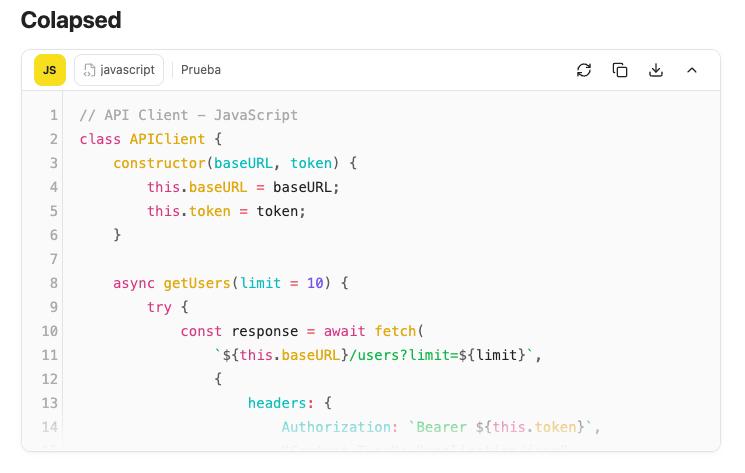The width and height of the screenshot is (745, 473).
Task: Click the 'constructor' keyword on line 3
Action: pos(159,163)
